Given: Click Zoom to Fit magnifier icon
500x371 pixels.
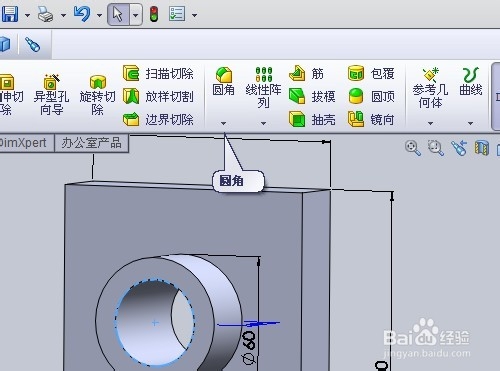Looking at the screenshot, I should click(x=413, y=148).
